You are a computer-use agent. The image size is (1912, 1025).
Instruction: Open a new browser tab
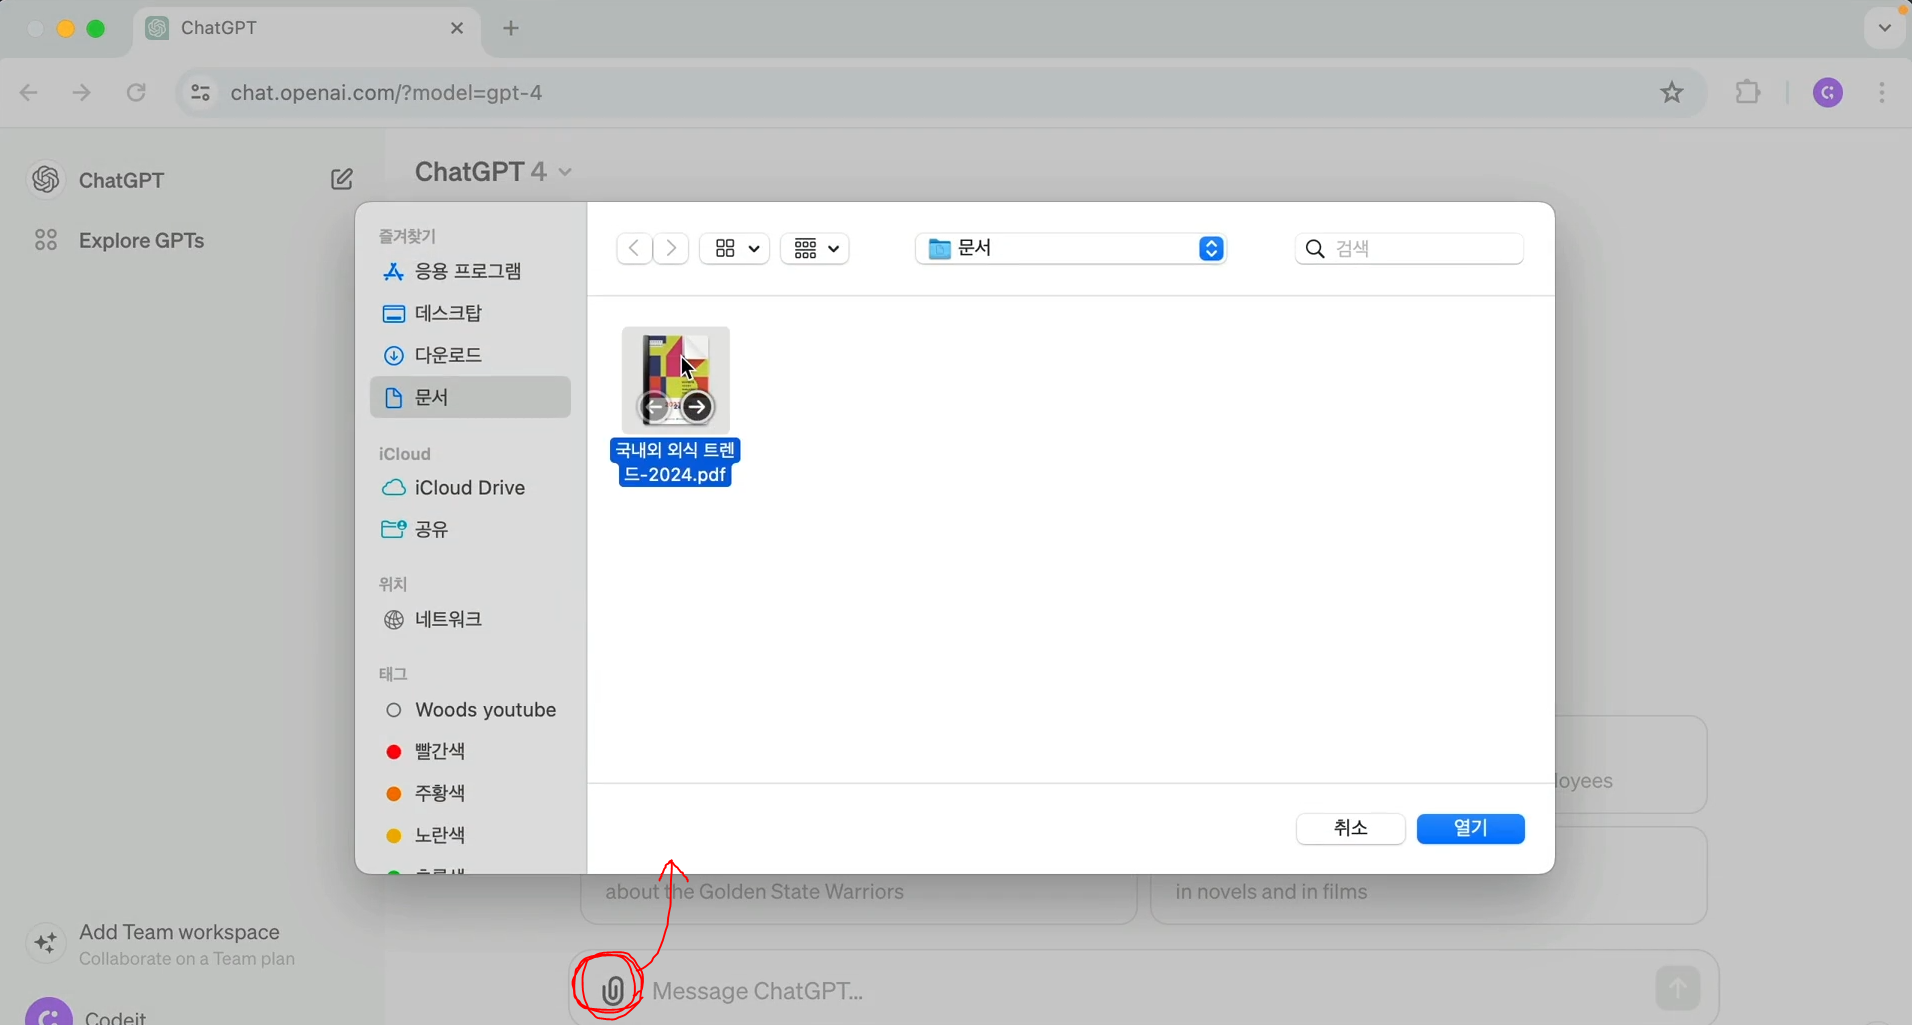(x=511, y=28)
